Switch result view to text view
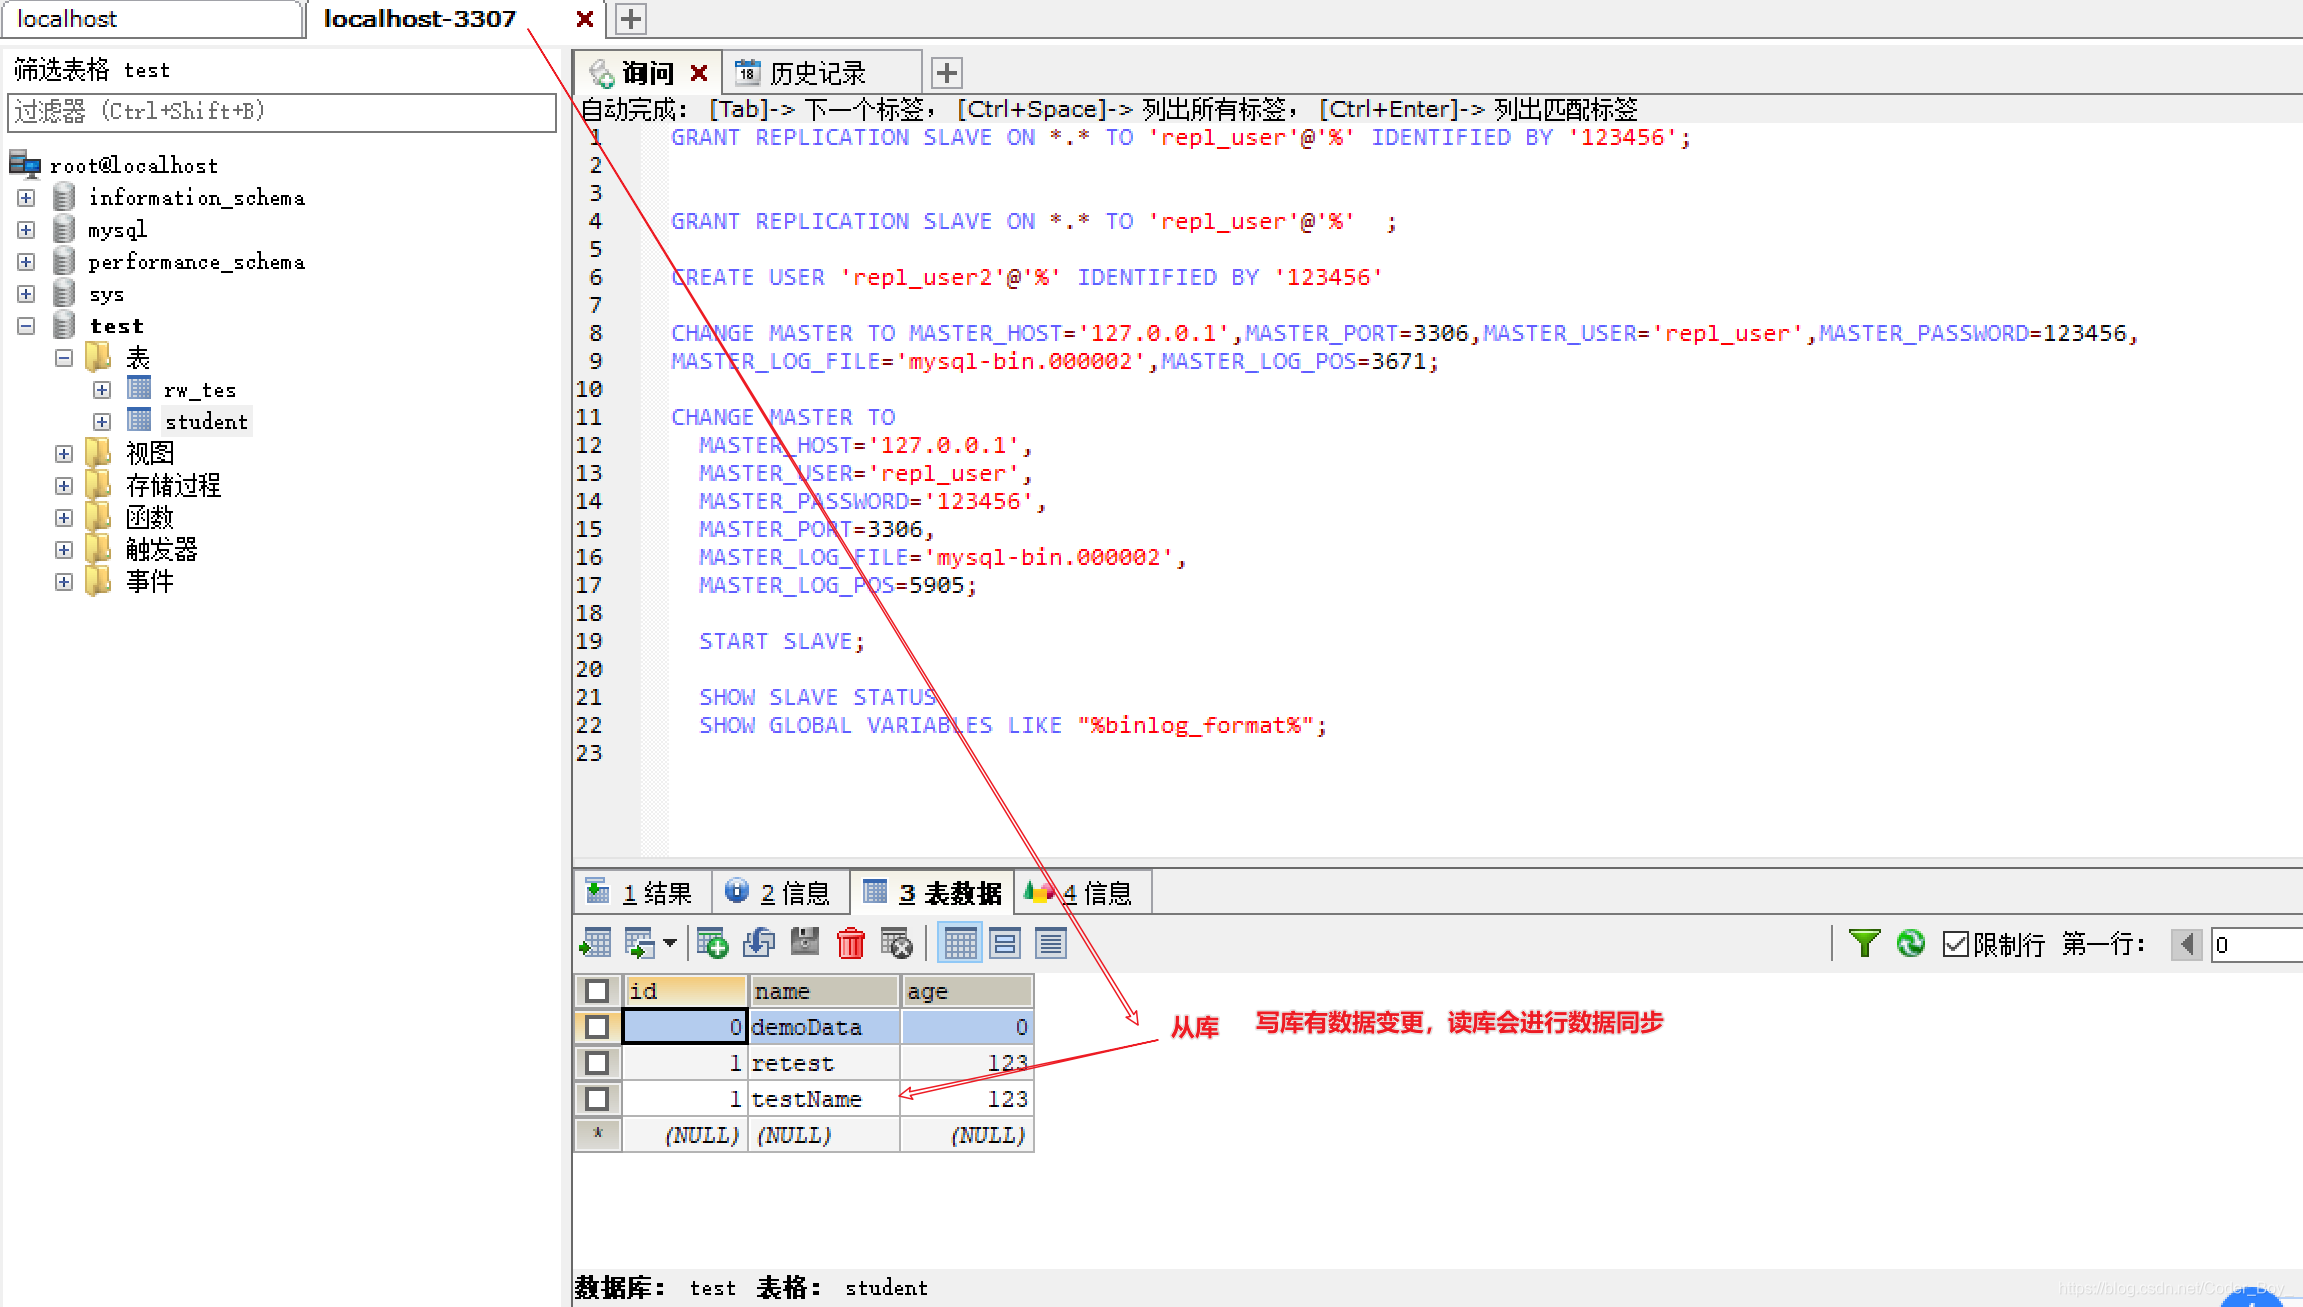The width and height of the screenshot is (2303, 1307). click(1050, 943)
